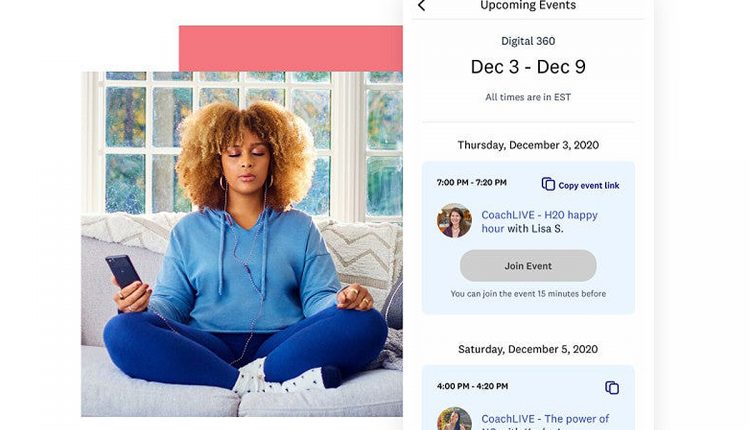Click Lisa S. coach avatar
This screenshot has width=750, height=430.
tap(454, 221)
